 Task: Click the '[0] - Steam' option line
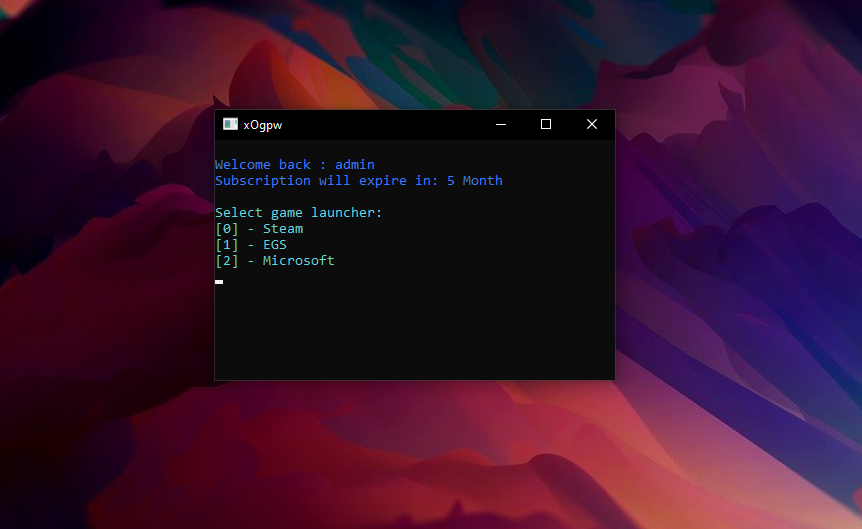[259, 228]
